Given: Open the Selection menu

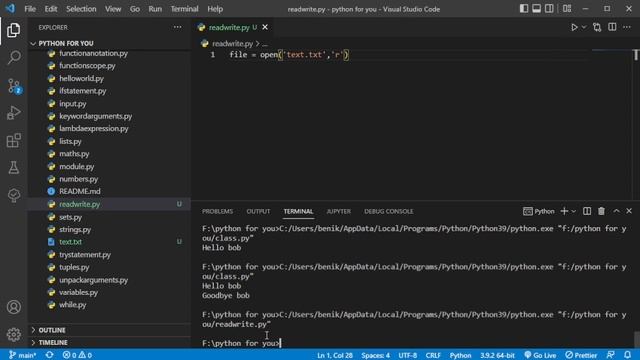Looking at the screenshot, I should pos(81,9).
